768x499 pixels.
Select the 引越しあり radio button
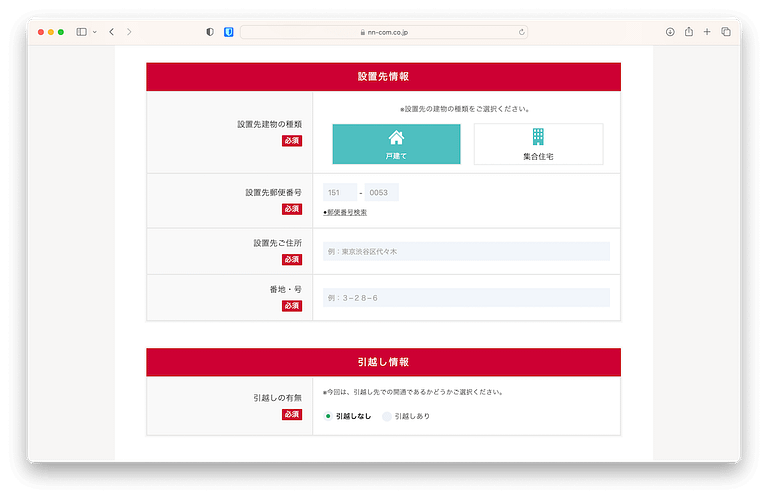pyautogui.click(x=388, y=416)
